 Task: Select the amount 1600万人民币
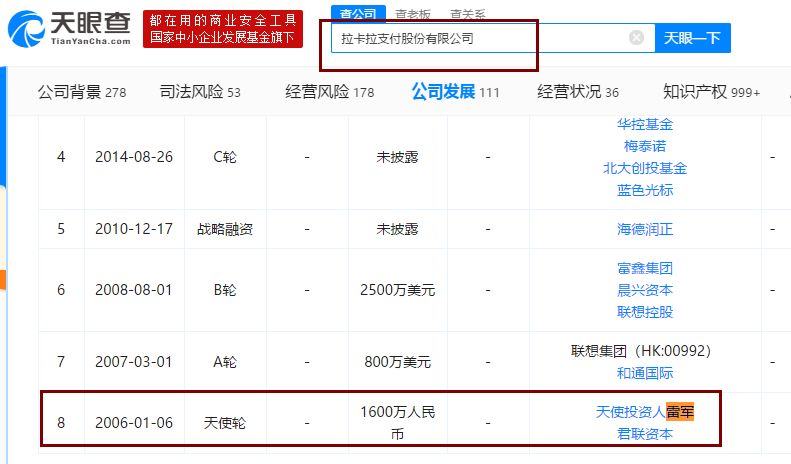click(x=398, y=423)
